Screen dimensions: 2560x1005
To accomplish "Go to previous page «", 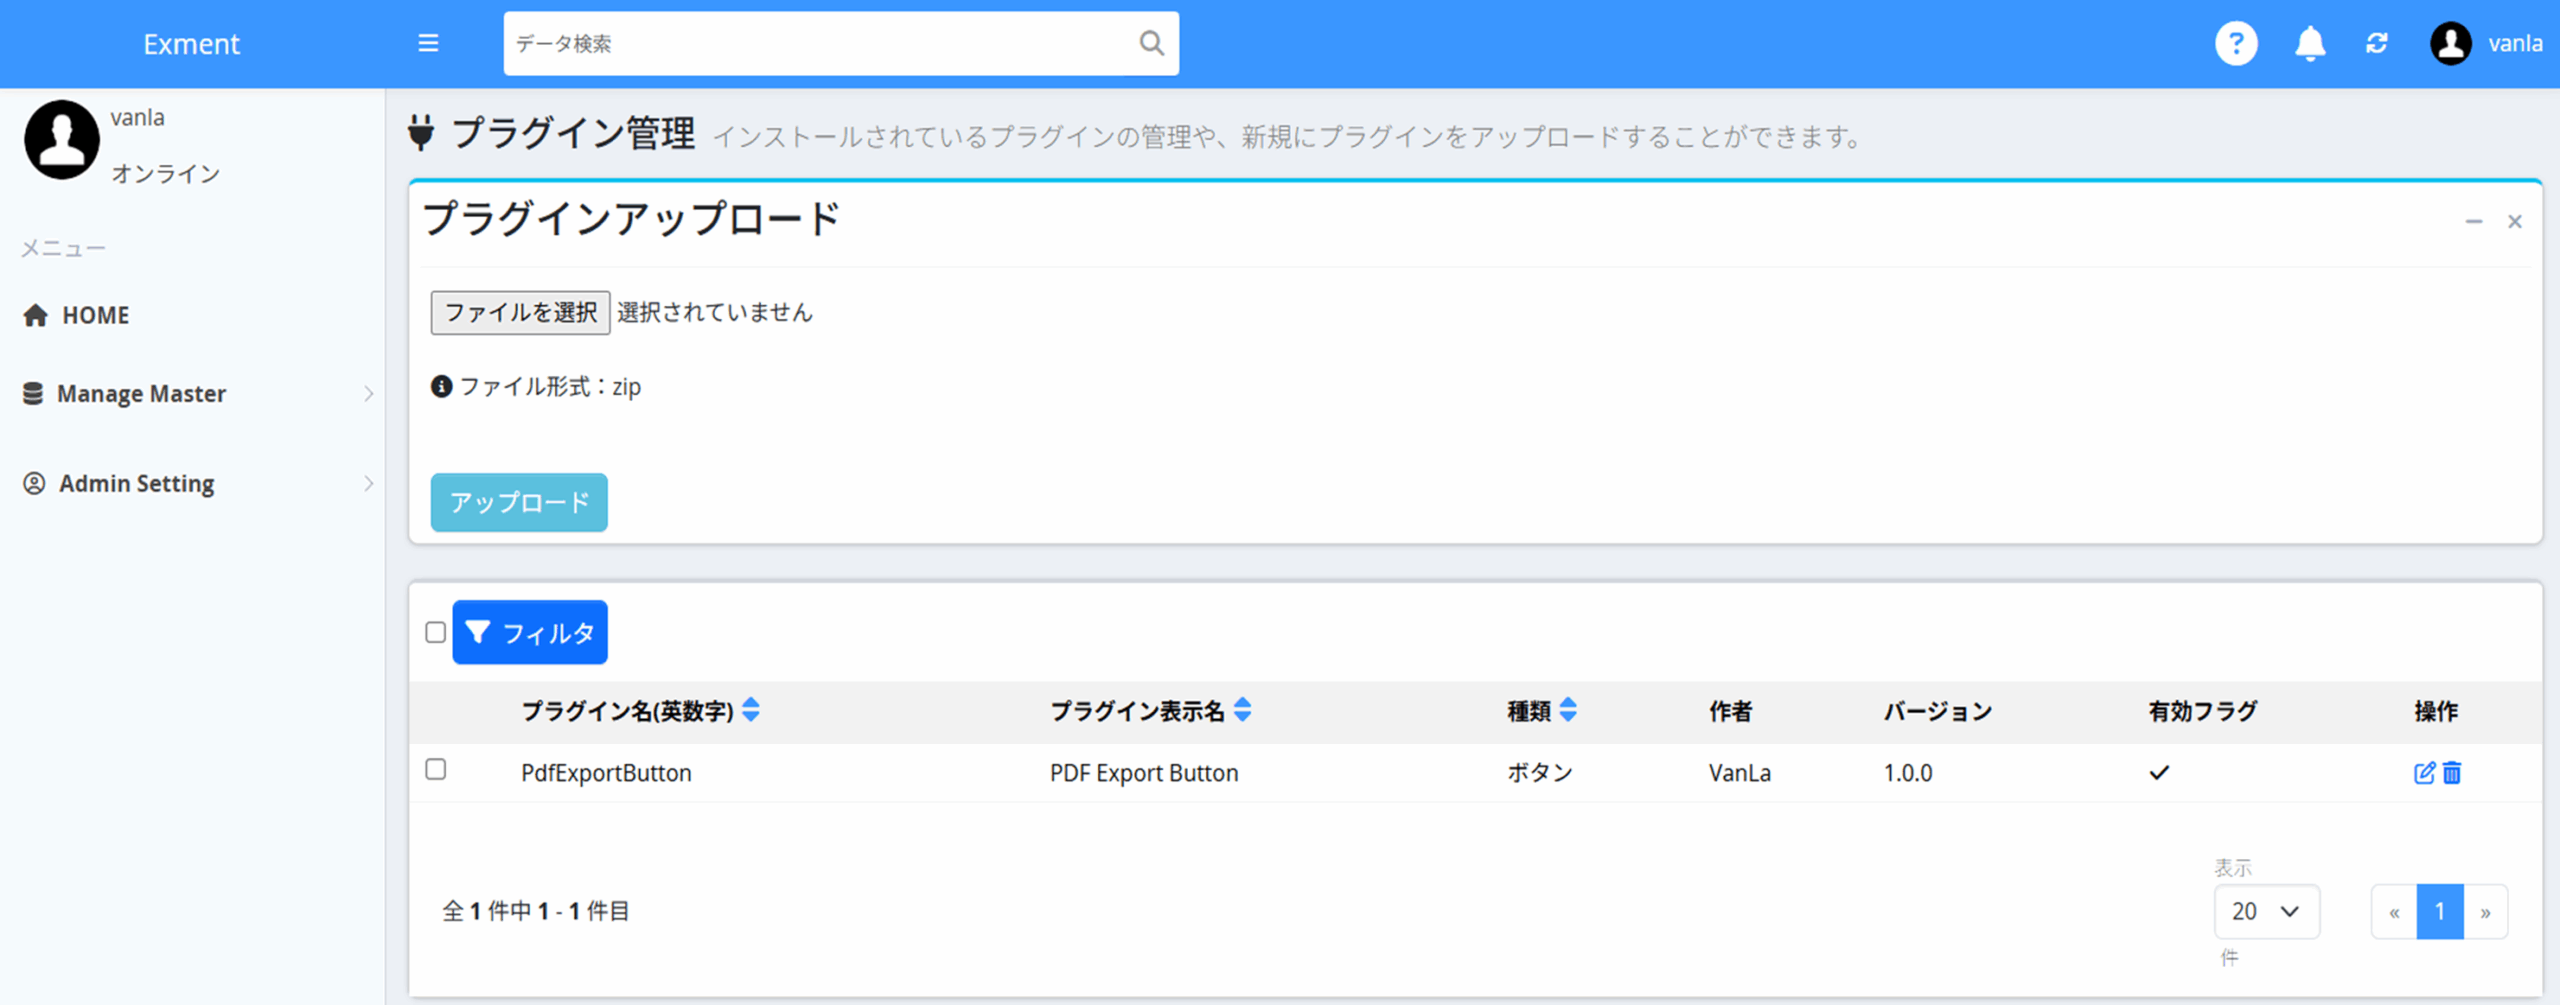I will coord(2394,911).
